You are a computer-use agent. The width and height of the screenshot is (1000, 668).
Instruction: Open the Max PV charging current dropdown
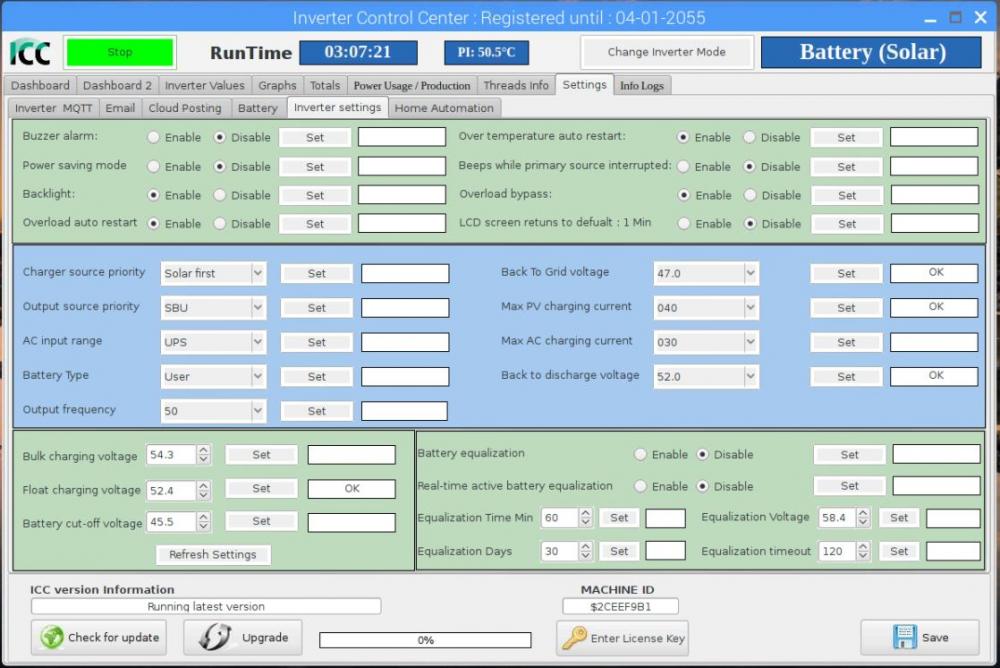click(x=706, y=308)
